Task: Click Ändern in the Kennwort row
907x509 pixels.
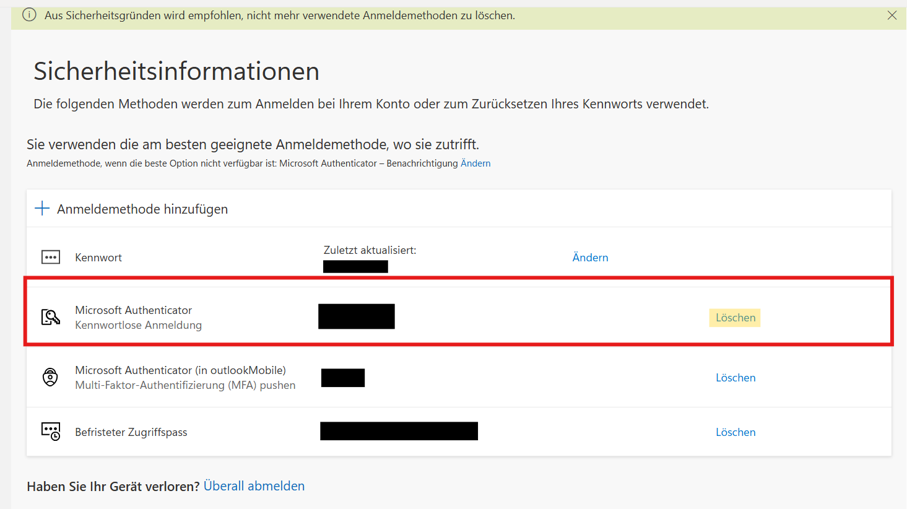Action: point(590,257)
